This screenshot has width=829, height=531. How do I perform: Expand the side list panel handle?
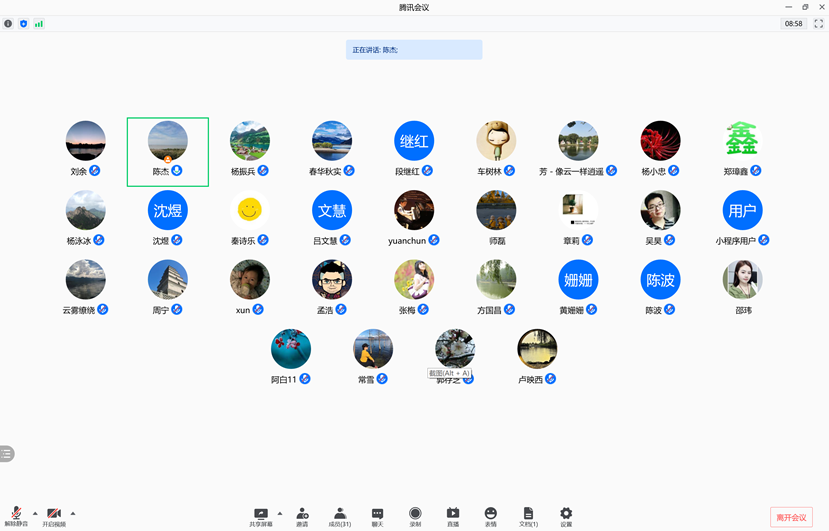7,454
